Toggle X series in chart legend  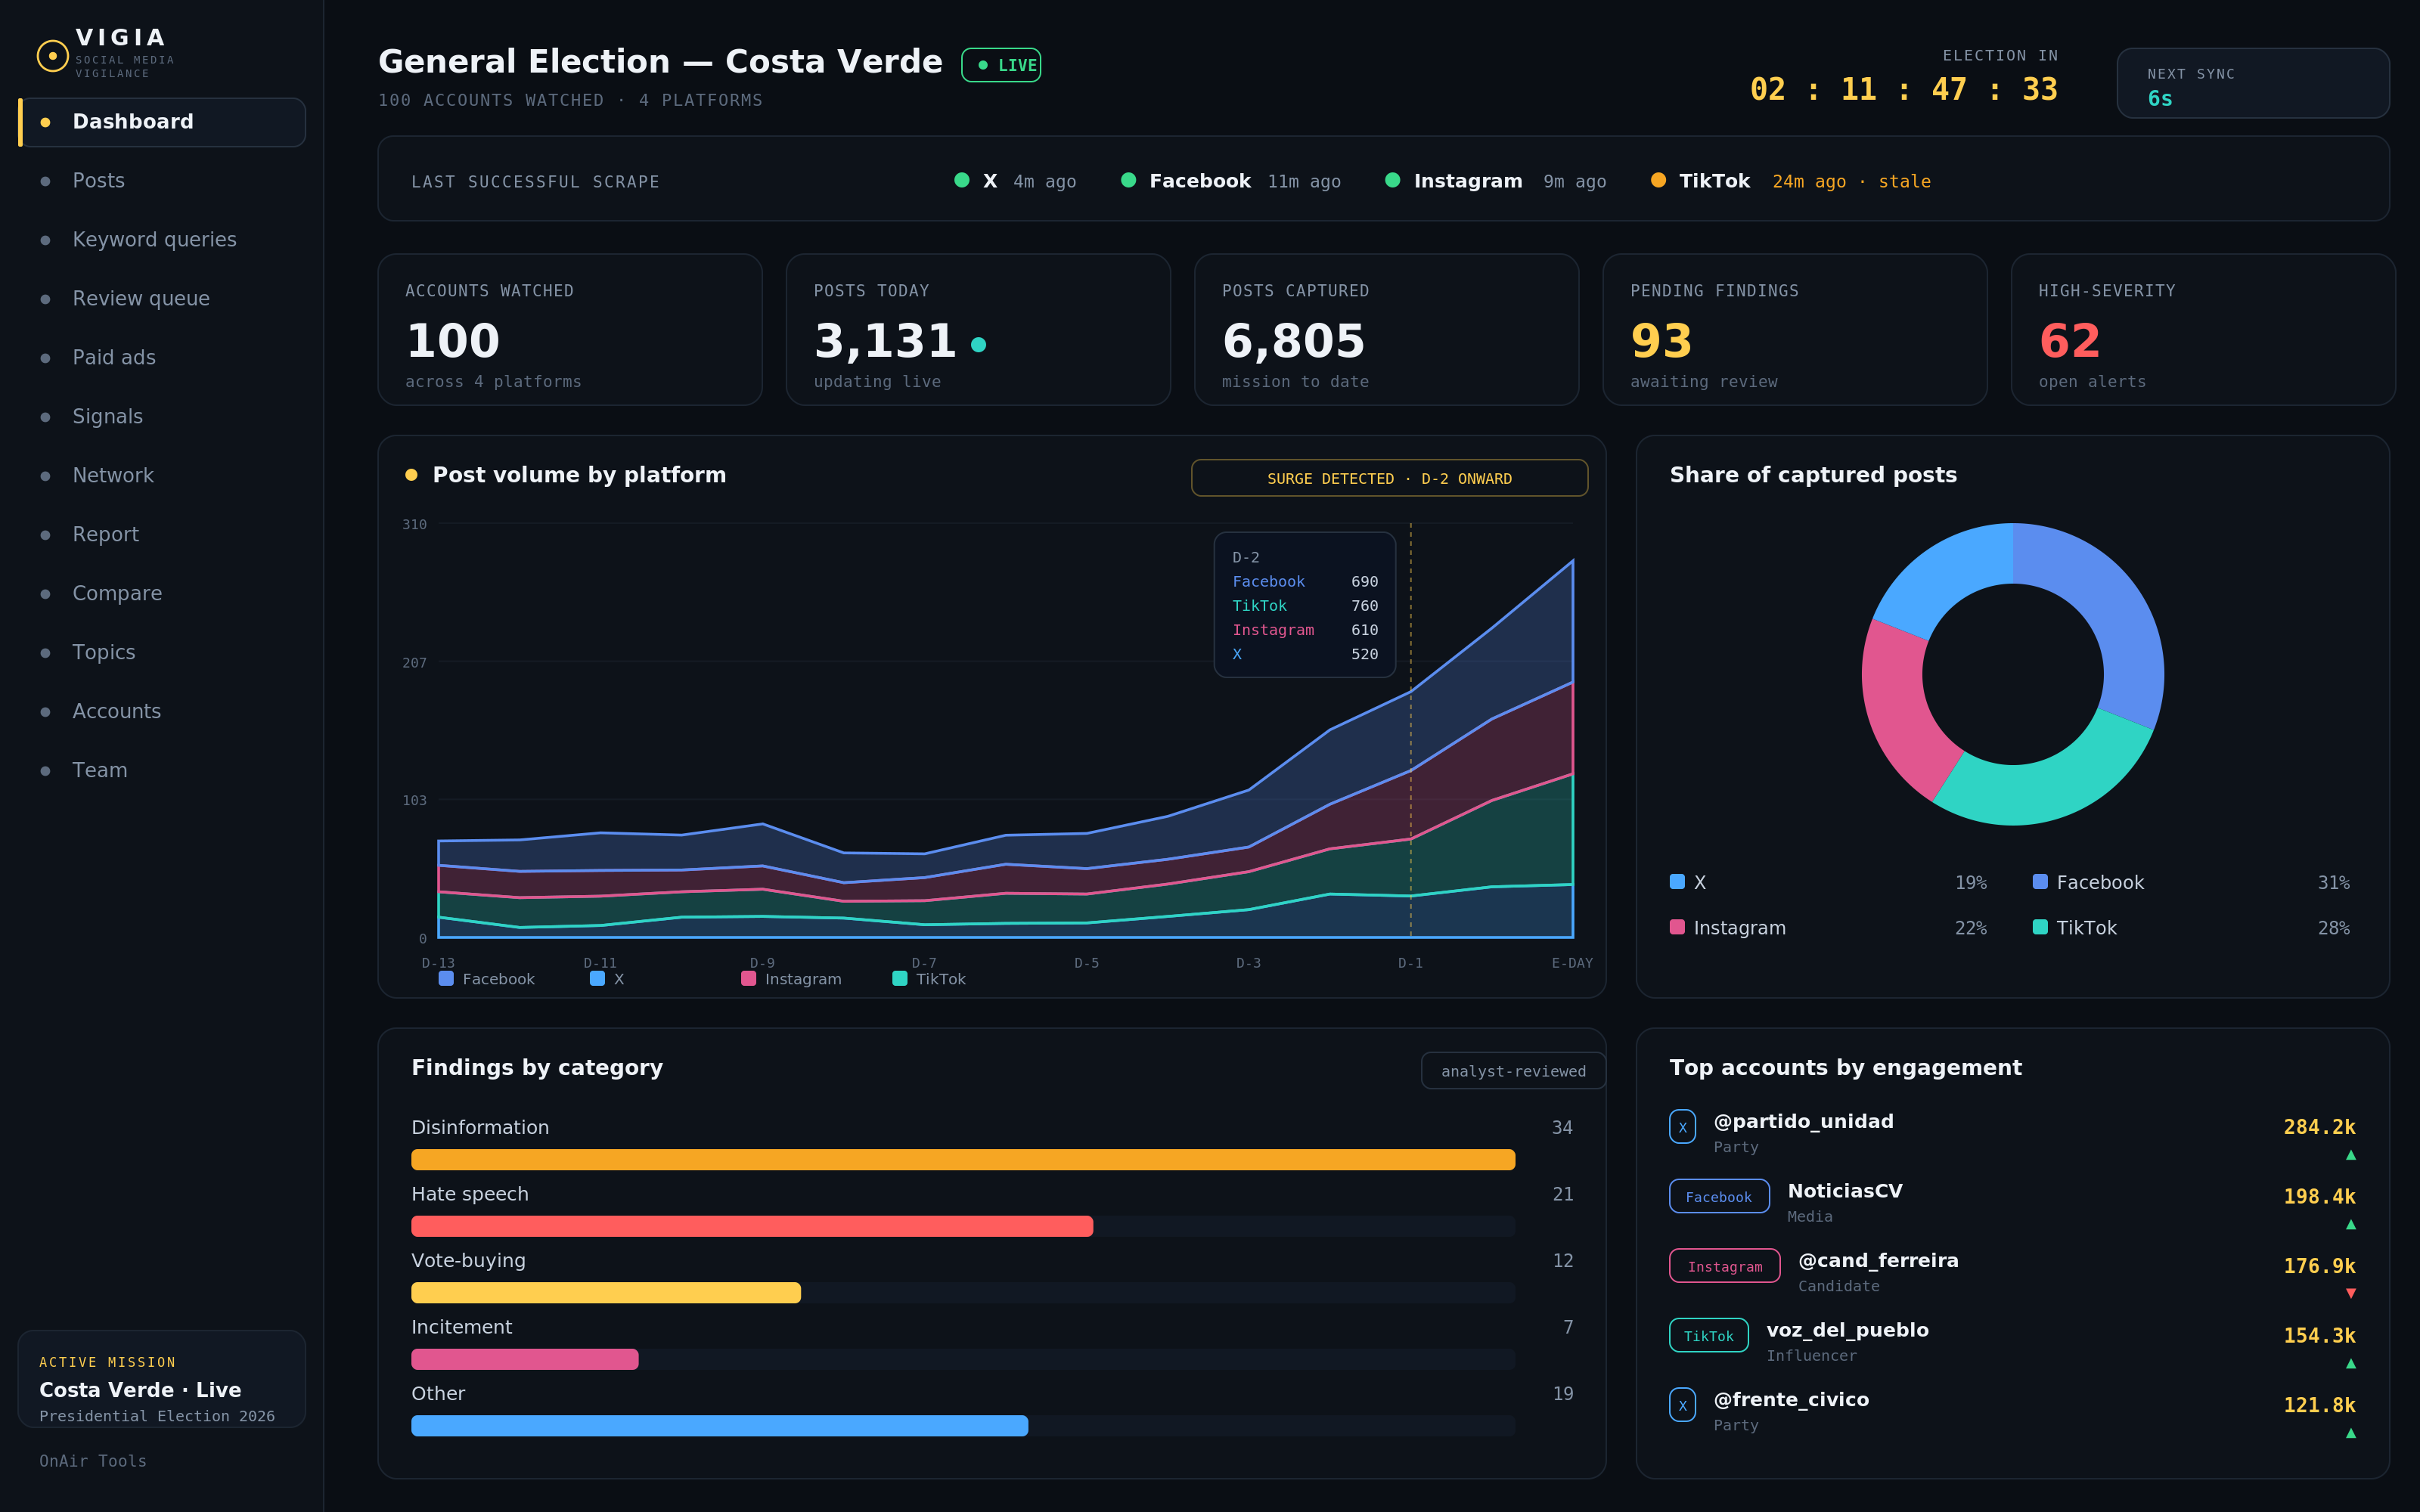(607, 979)
